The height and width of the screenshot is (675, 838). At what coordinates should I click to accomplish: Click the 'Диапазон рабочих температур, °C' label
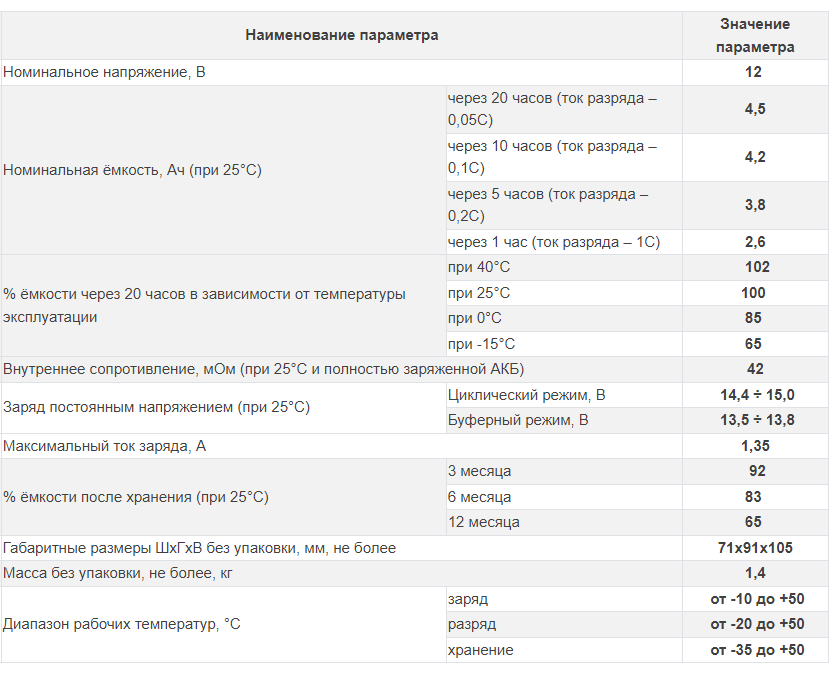[122, 624]
